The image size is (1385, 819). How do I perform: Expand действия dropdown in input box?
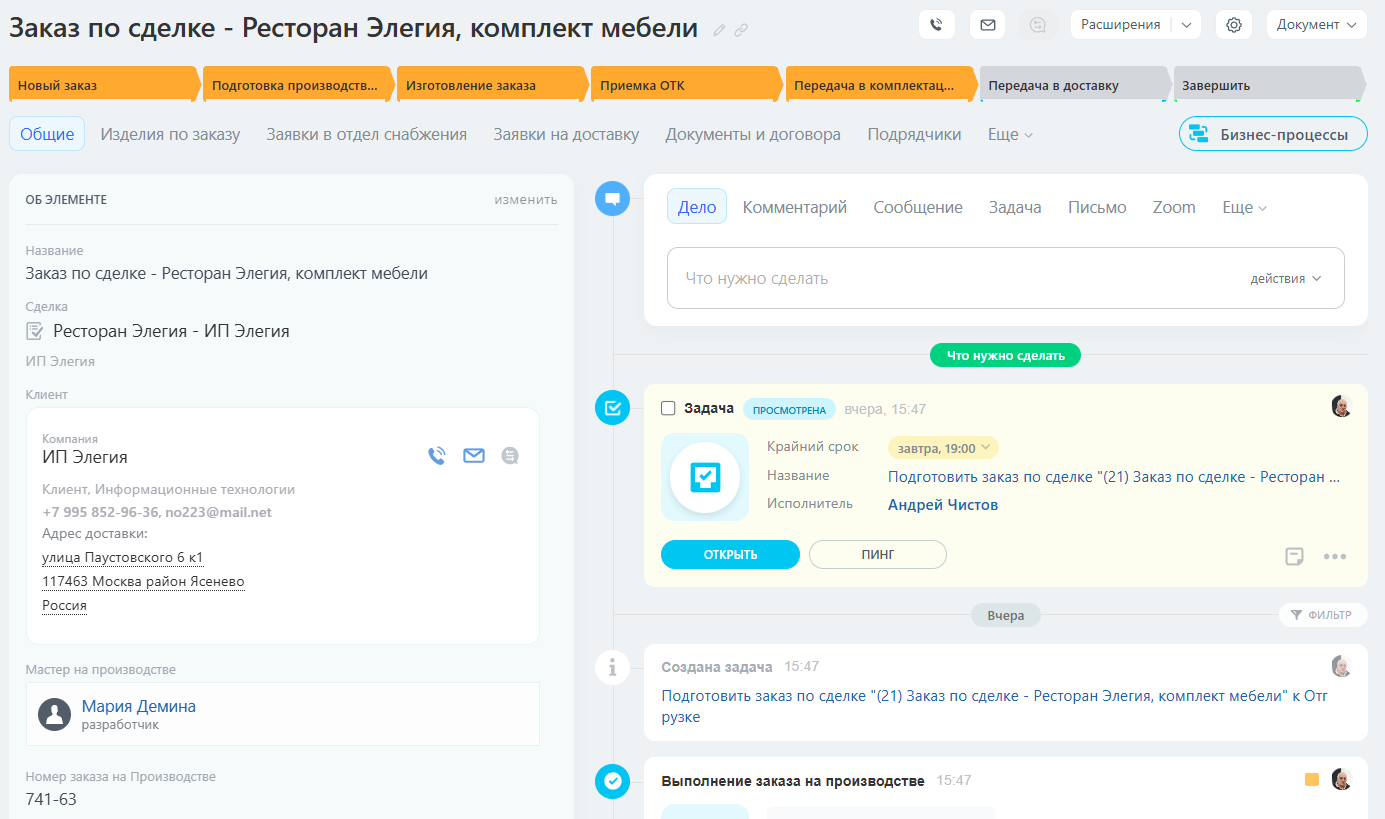1285,279
